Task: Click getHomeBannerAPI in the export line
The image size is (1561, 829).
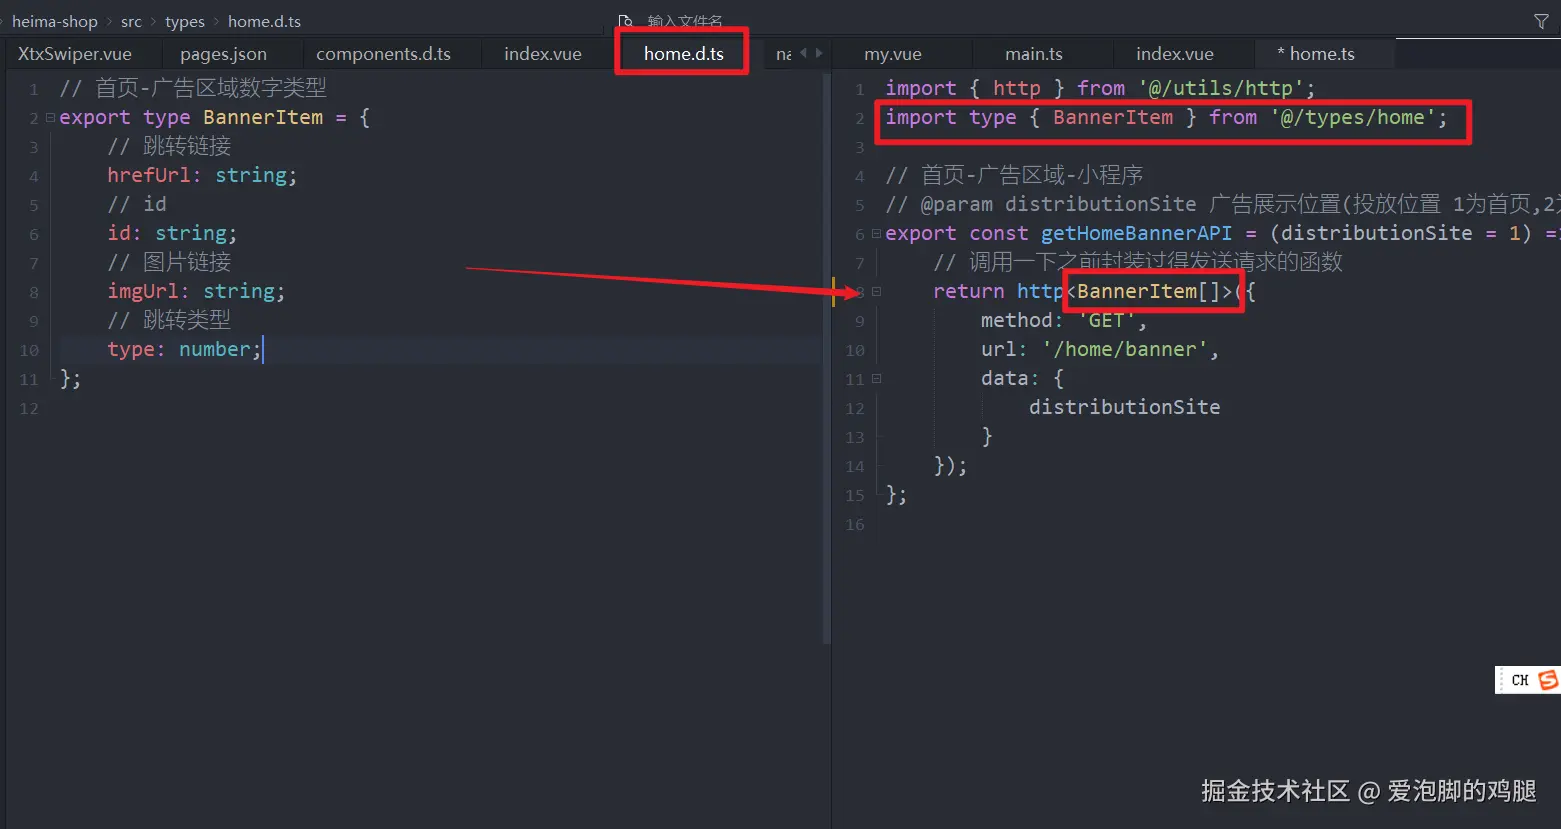Action: coord(1136,233)
